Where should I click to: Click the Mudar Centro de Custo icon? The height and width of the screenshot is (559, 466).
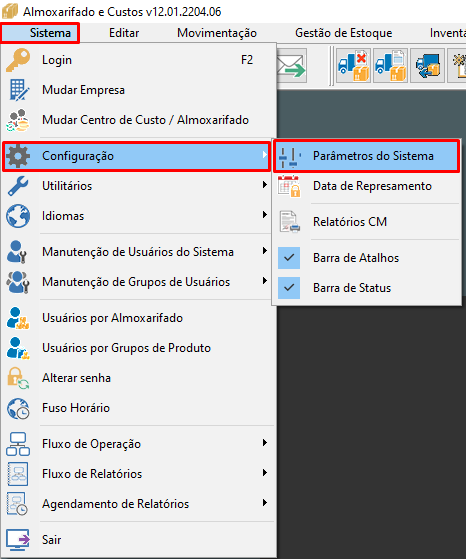[x=18, y=120]
